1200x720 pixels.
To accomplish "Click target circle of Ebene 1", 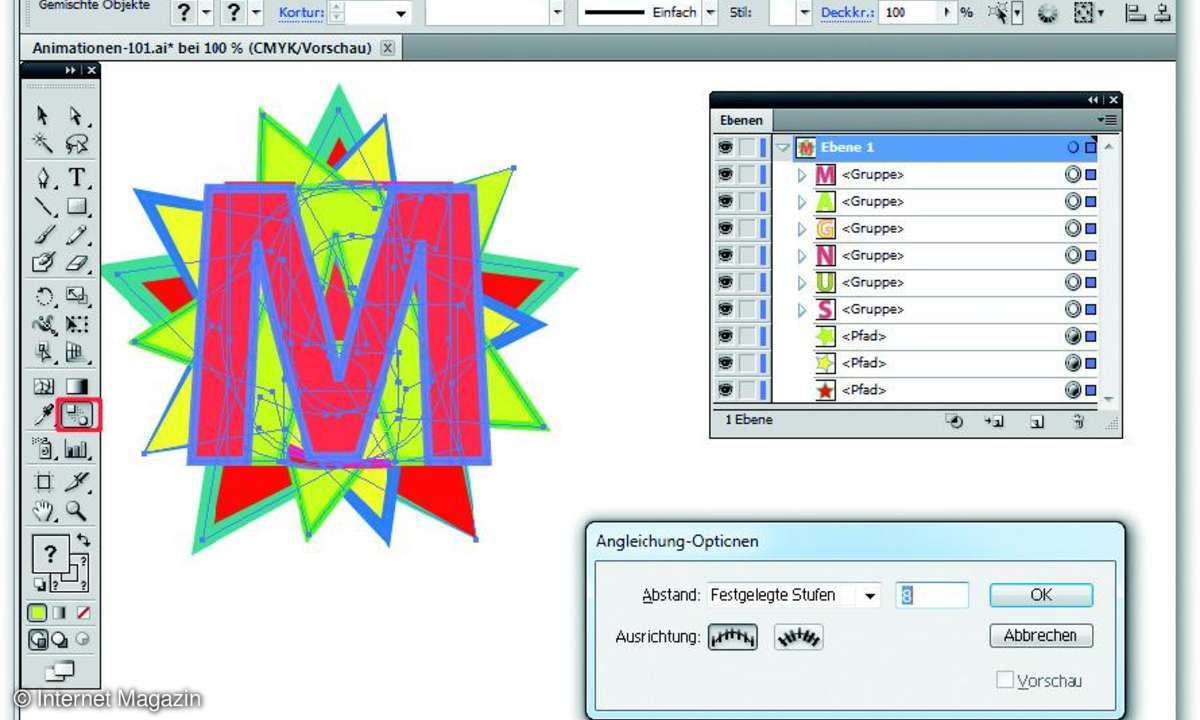I will click(x=1073, y=147).
